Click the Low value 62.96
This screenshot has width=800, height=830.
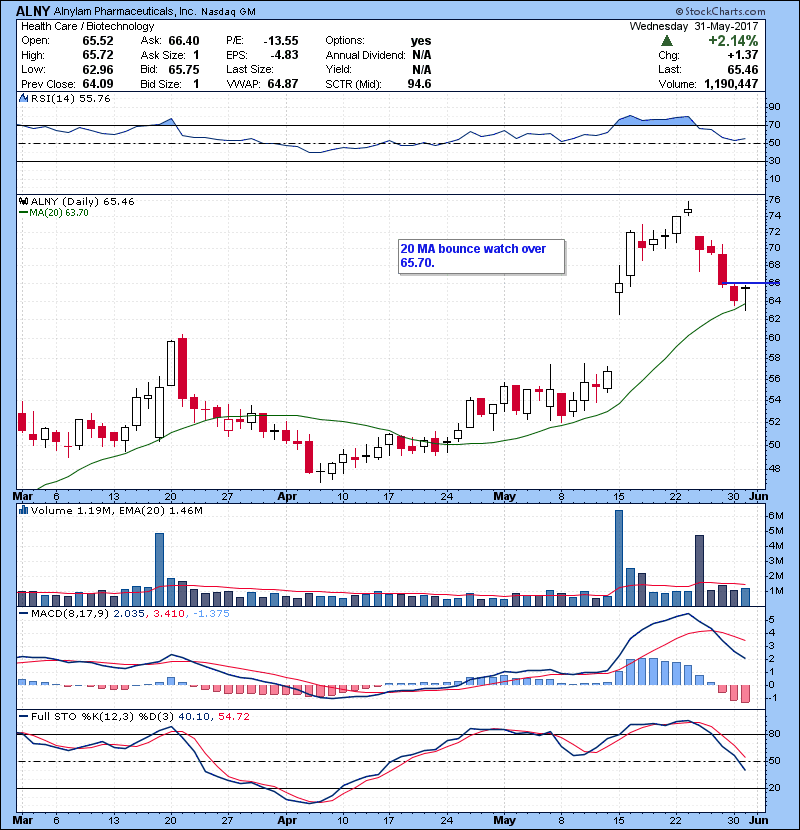(98, 69)
